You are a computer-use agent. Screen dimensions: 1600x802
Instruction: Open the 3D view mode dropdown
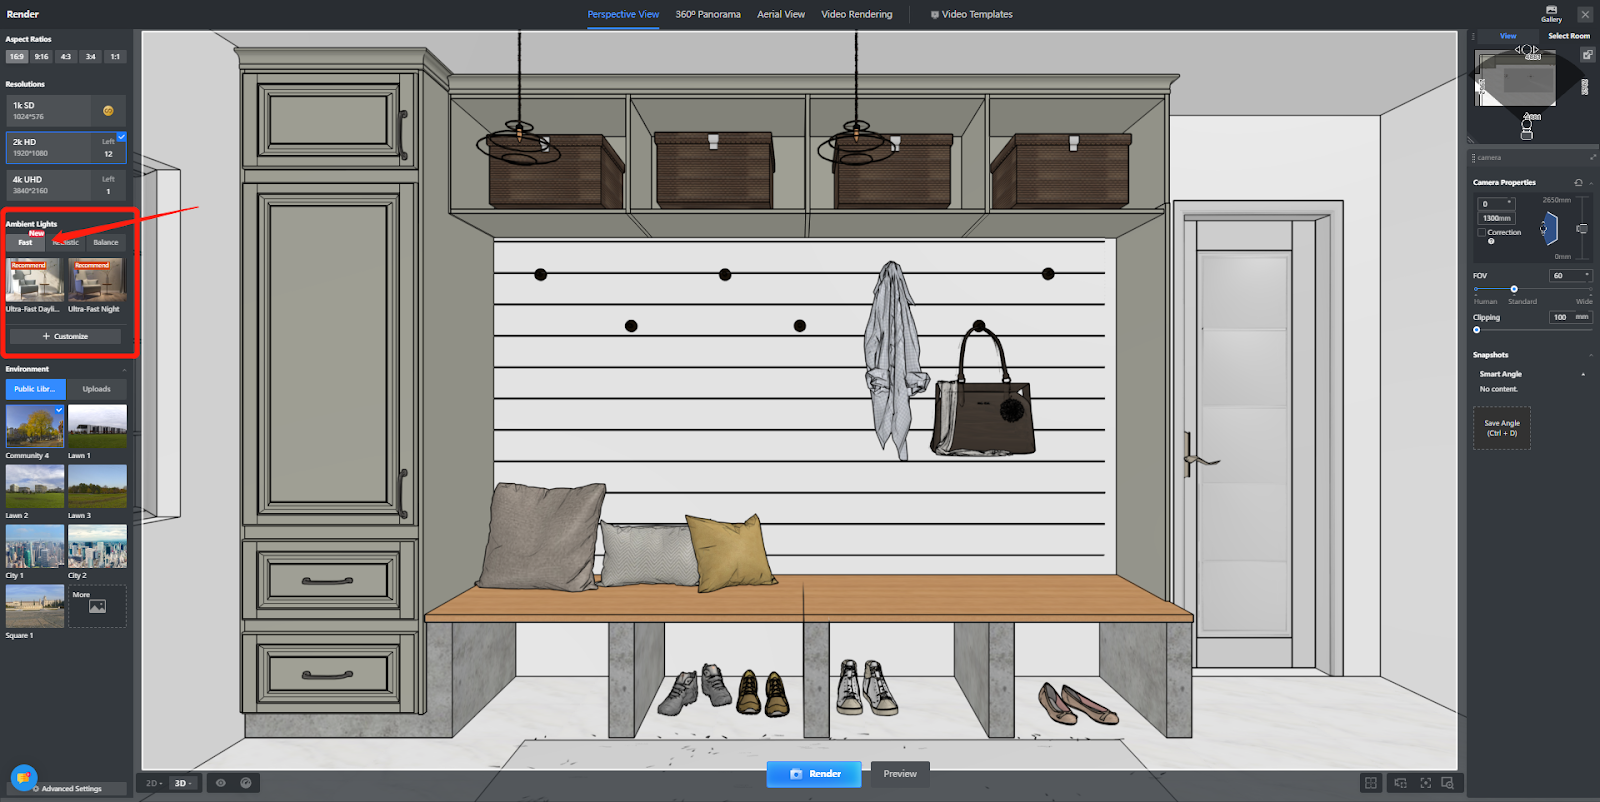pos(183,783)
